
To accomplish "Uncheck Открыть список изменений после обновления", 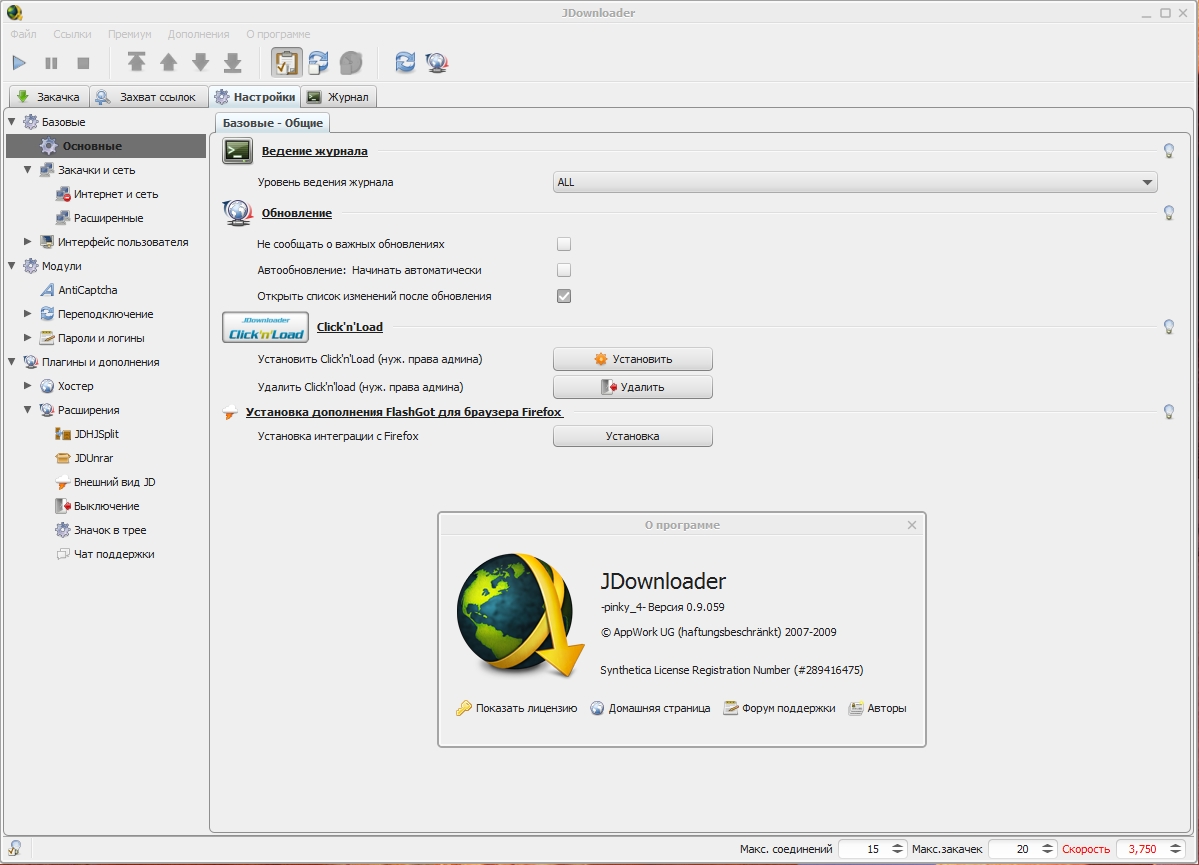I will [x=564, y=296].
